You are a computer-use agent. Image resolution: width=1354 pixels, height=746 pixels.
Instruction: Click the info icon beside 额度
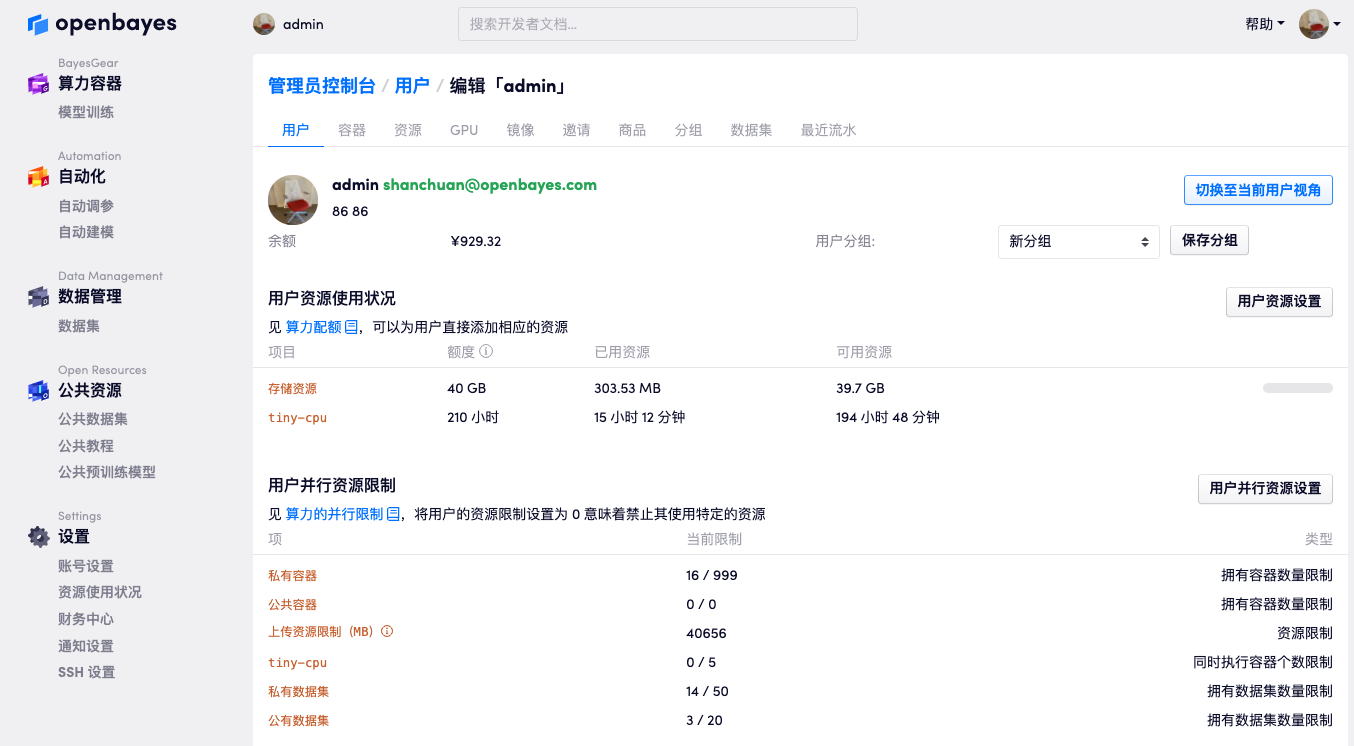pyautogui.click(x=486, y=352)
